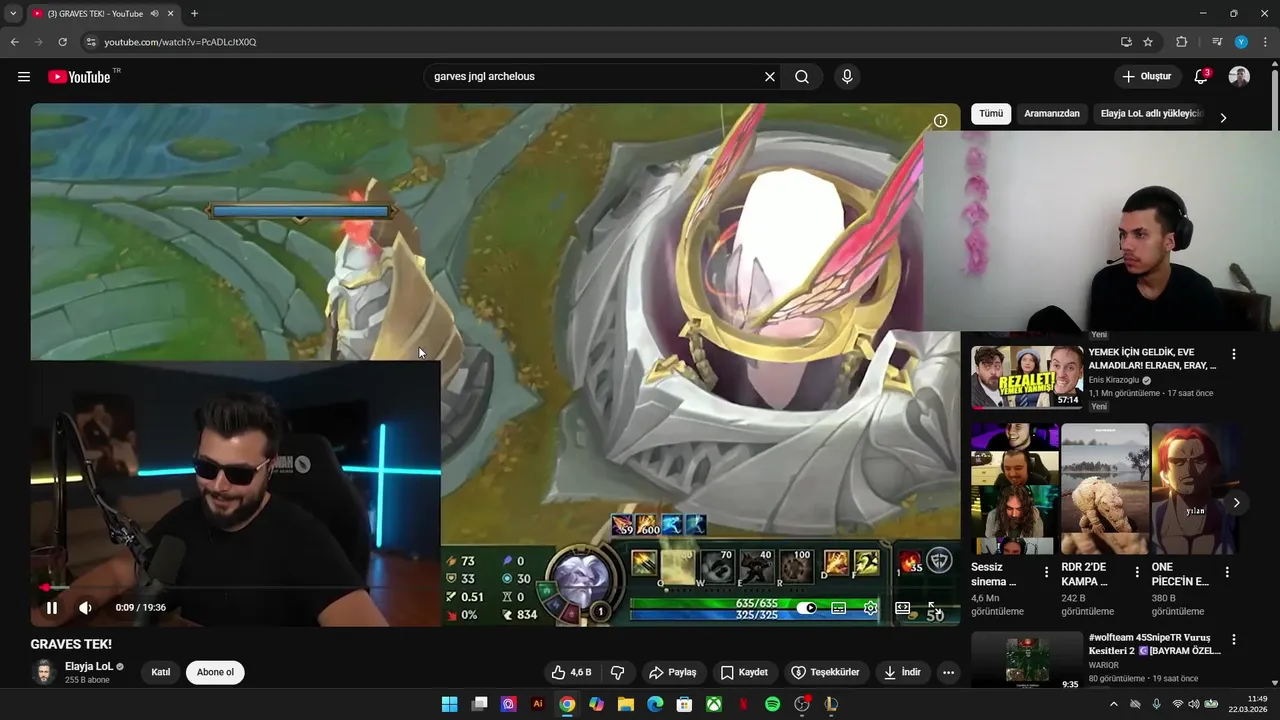Open Spotify from taskbar
The image size is (1280, 720).
point(772,704)
